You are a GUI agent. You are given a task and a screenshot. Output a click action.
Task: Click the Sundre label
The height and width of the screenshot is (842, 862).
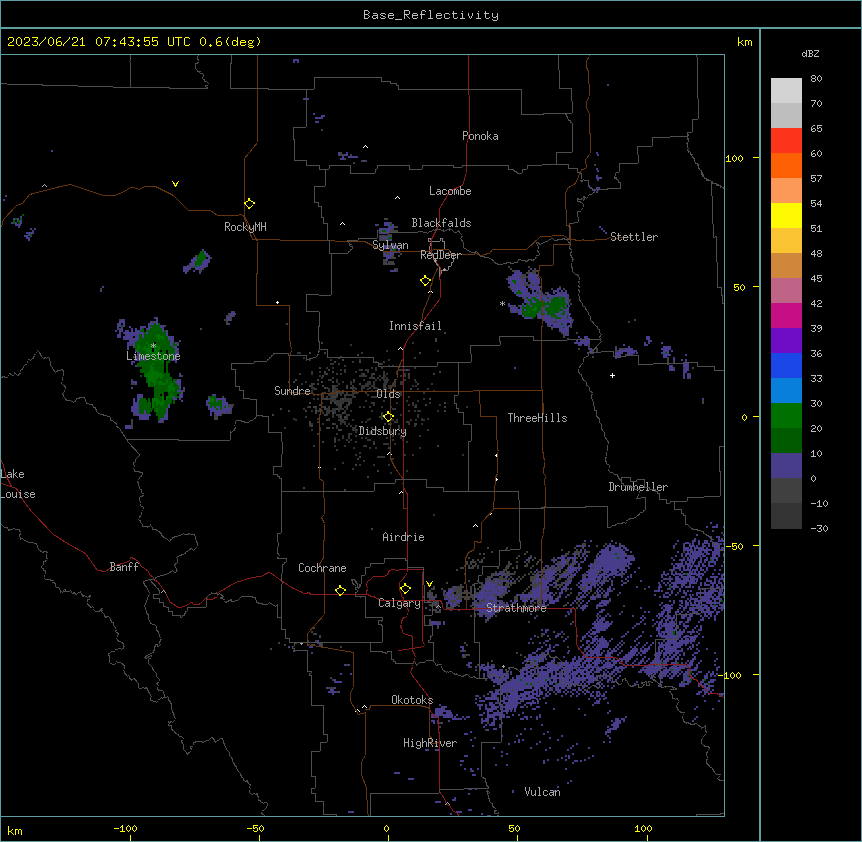point(292,391)
